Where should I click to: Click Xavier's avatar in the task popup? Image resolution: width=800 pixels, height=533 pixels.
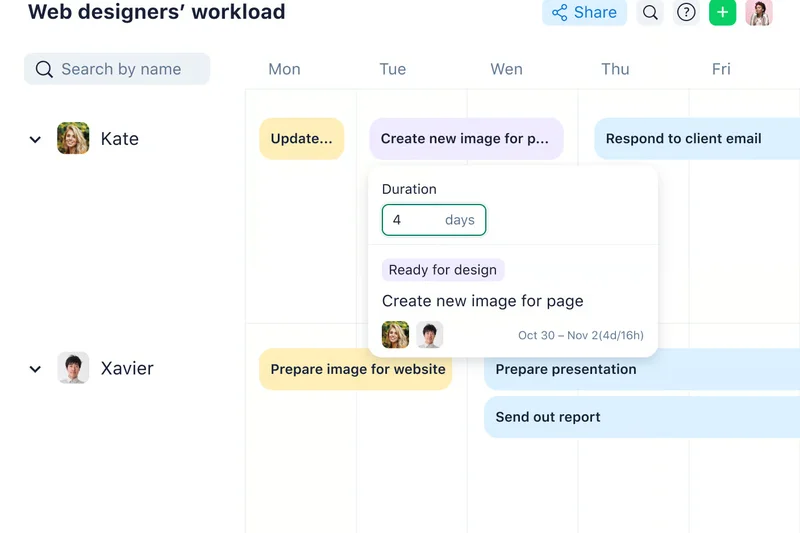429,335
